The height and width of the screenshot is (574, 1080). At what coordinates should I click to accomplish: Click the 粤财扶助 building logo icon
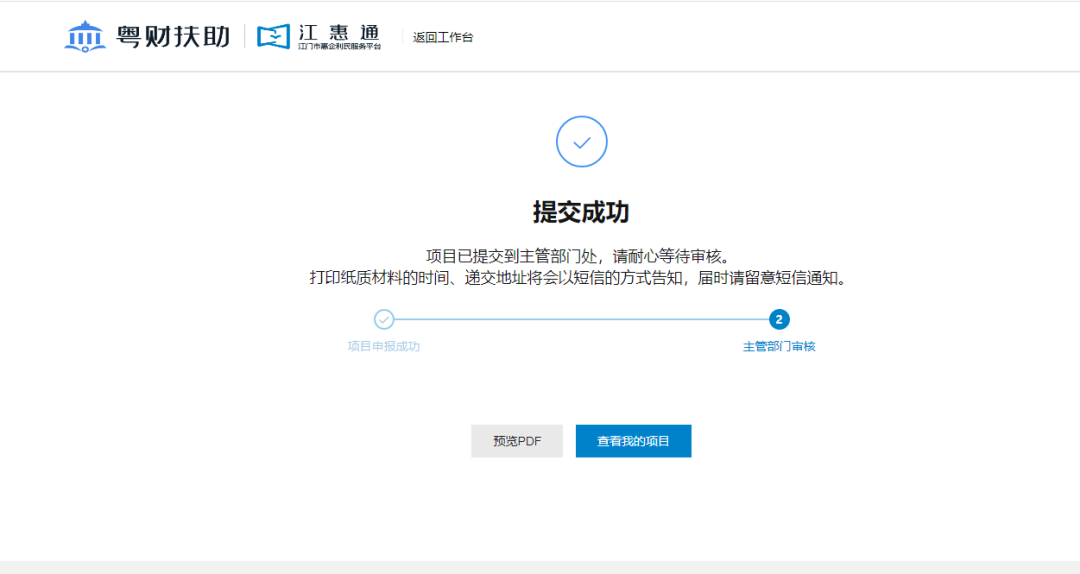85,37
